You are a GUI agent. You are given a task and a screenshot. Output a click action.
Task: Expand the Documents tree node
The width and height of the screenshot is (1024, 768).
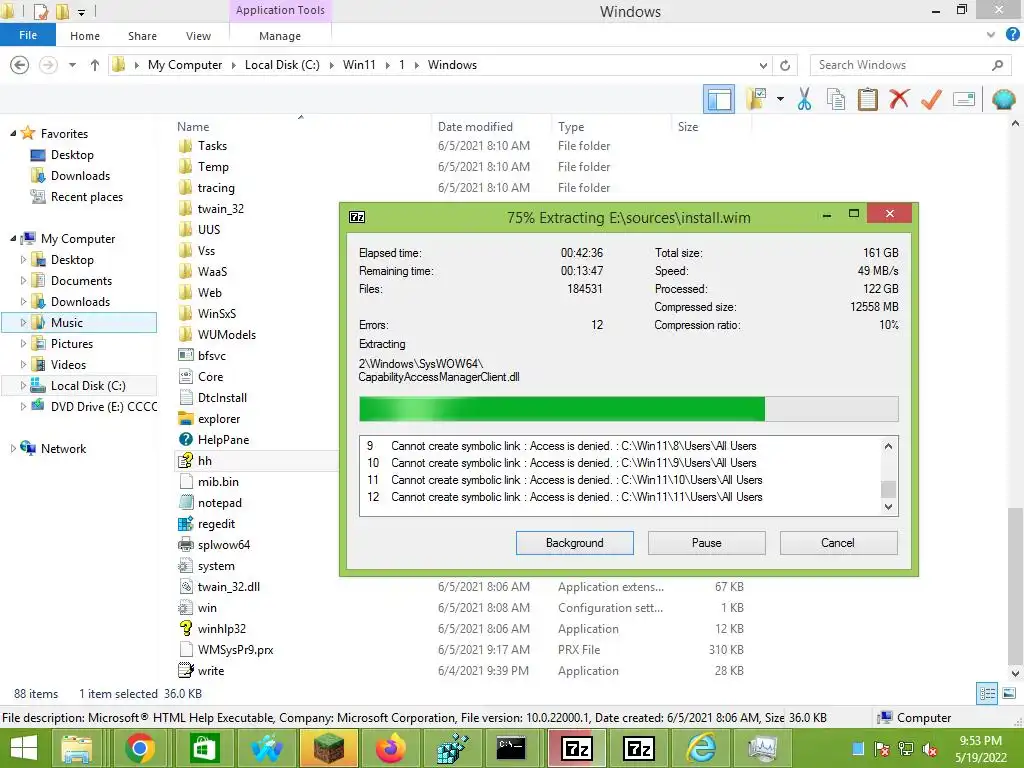pos(24,280)
